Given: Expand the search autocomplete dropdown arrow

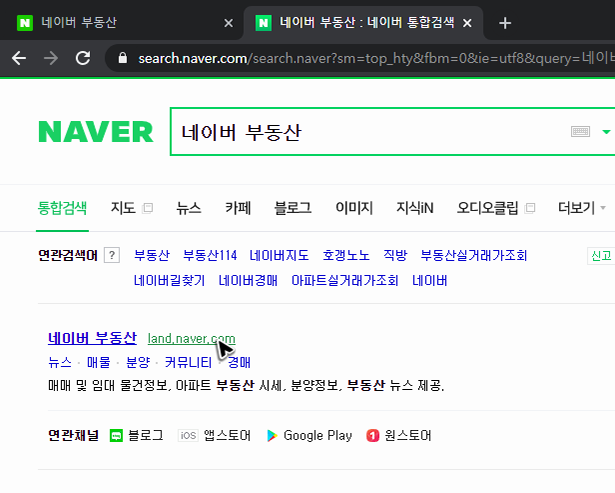Looking at the screenshot, I should [x=606, y=132].
